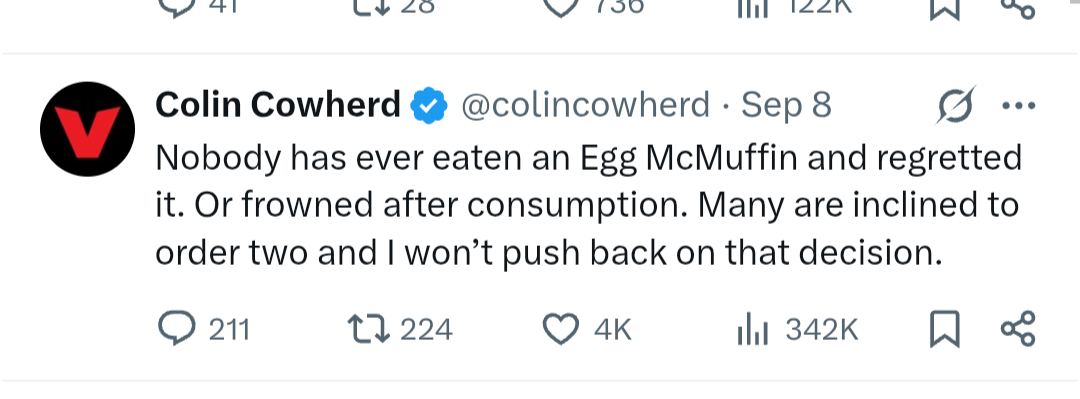Click the blue verified badge
The width and height of the screenshot is (1080, 399).
(429, 105)
